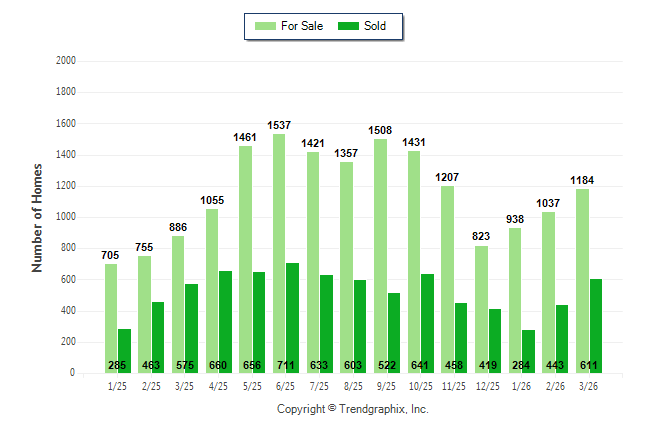Toggle the Sold legend label
The image size is (646, 434).
[375, 26]
